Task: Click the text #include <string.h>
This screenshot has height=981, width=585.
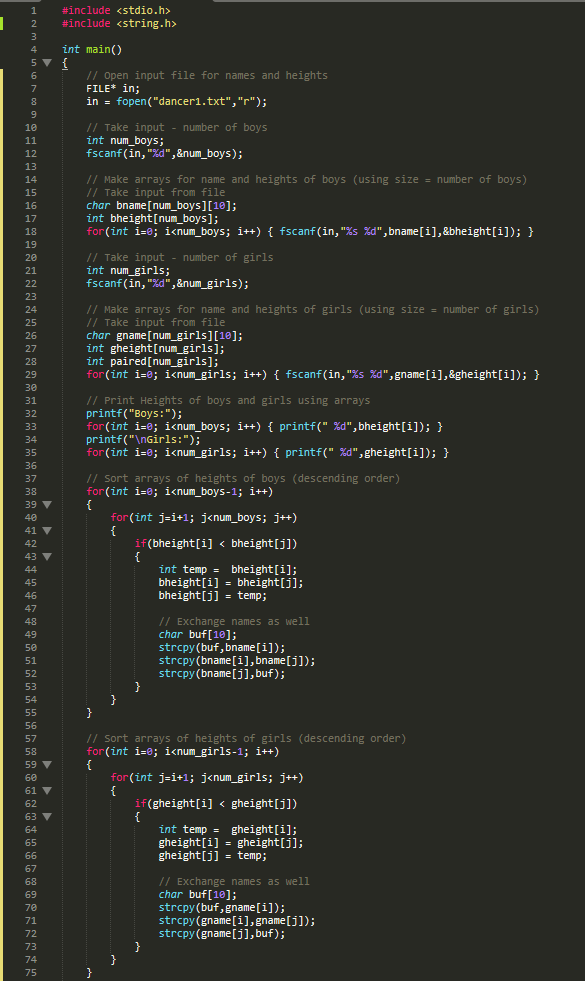Action: tap(120, 24)
